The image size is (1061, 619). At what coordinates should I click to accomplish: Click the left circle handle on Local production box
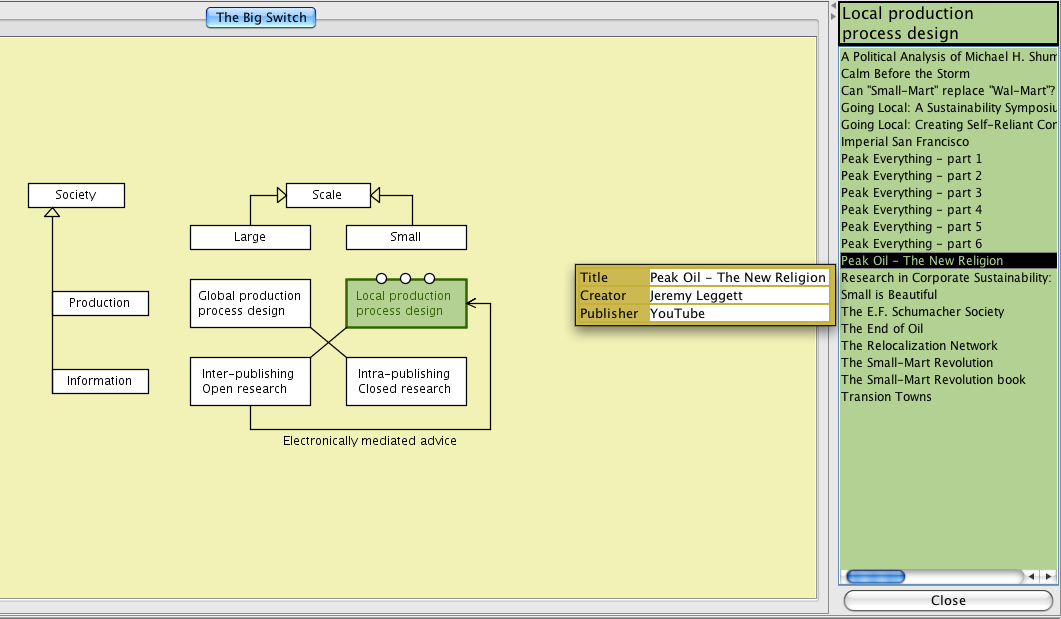click(381, 278)
